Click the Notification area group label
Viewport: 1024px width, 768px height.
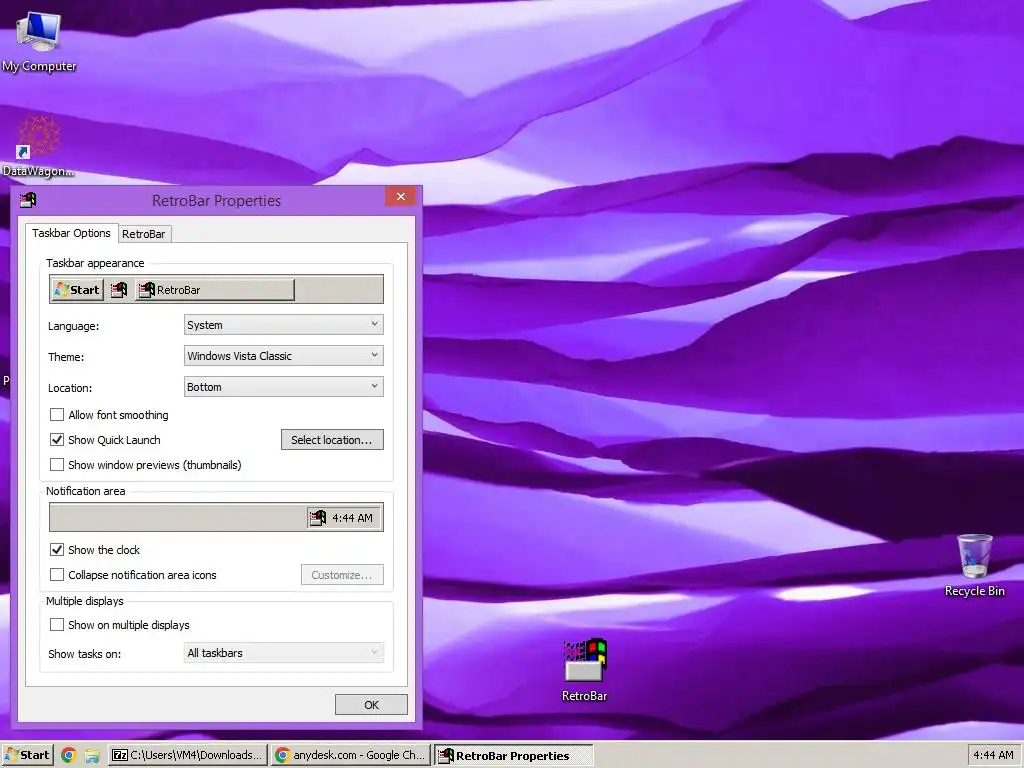pos(86,491)
